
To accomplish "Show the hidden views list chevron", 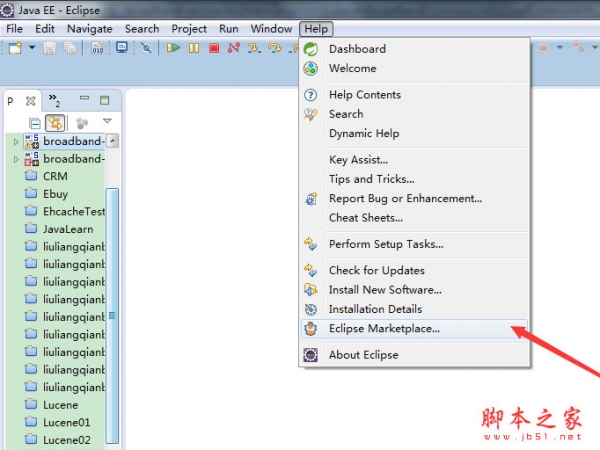I will [x=54, y=100].
